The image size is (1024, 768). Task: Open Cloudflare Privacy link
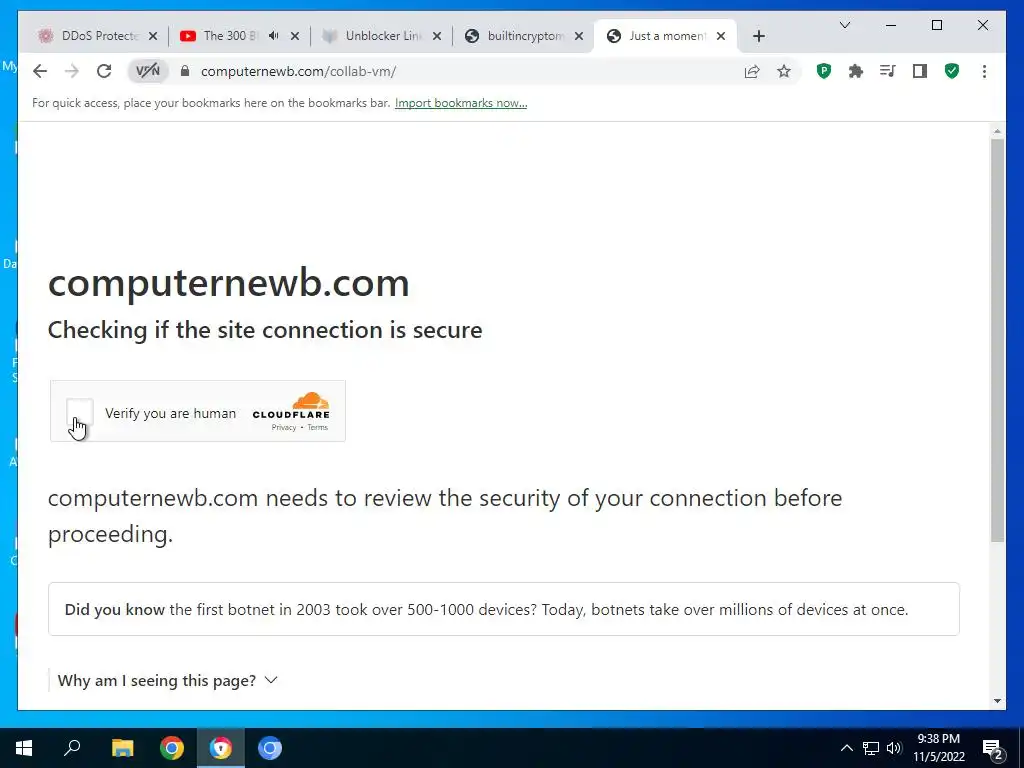click(283, 428)
